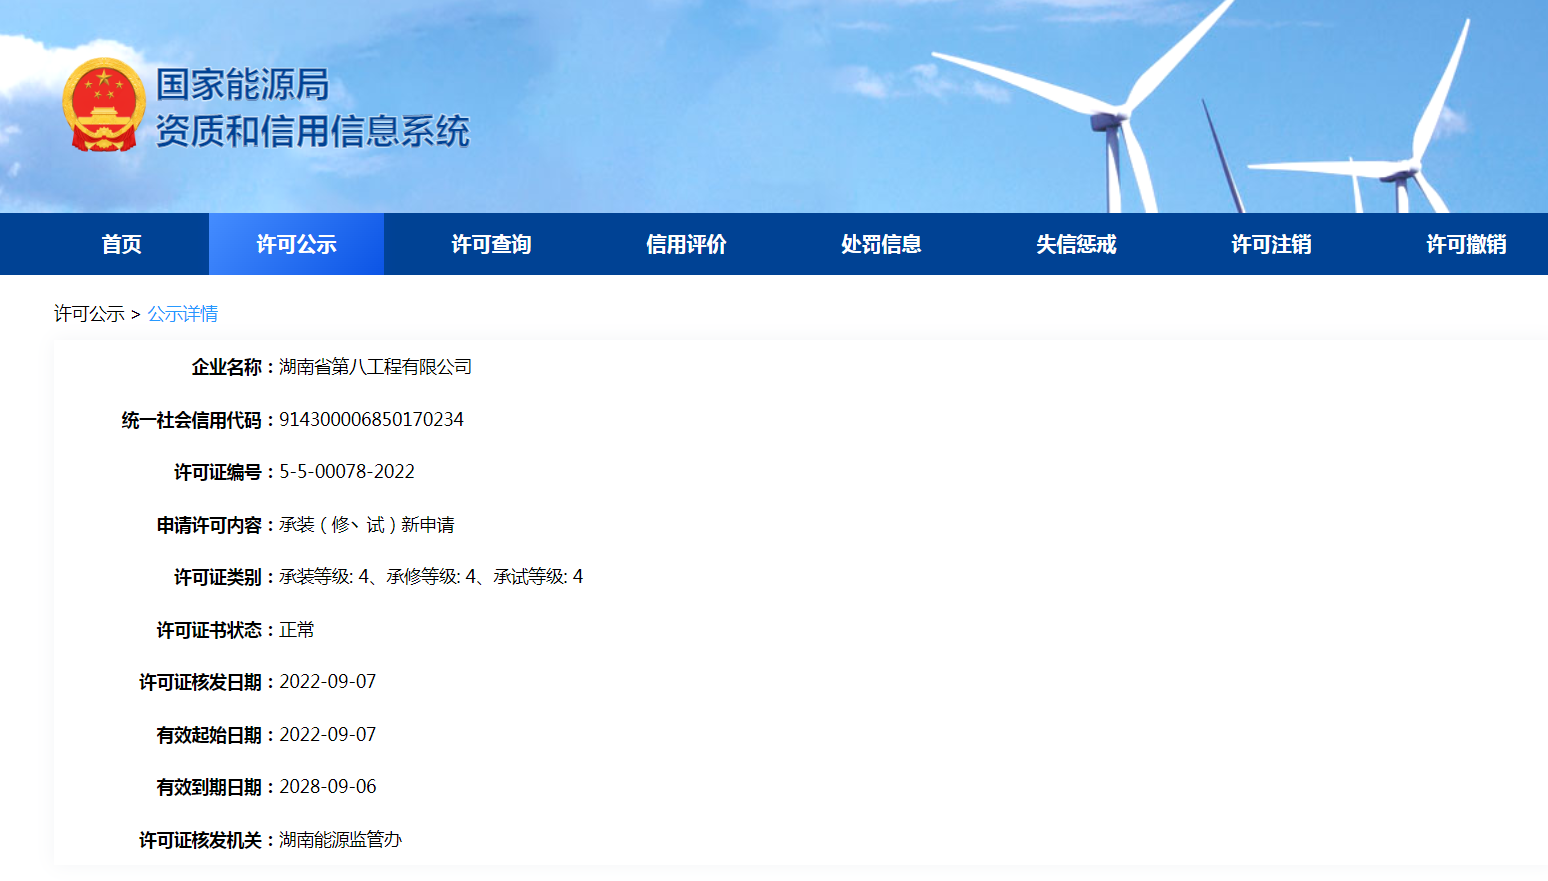The image size is (1548, 881).
Task: Click the certificate status value 正常
Action: (x=297, y=630)
